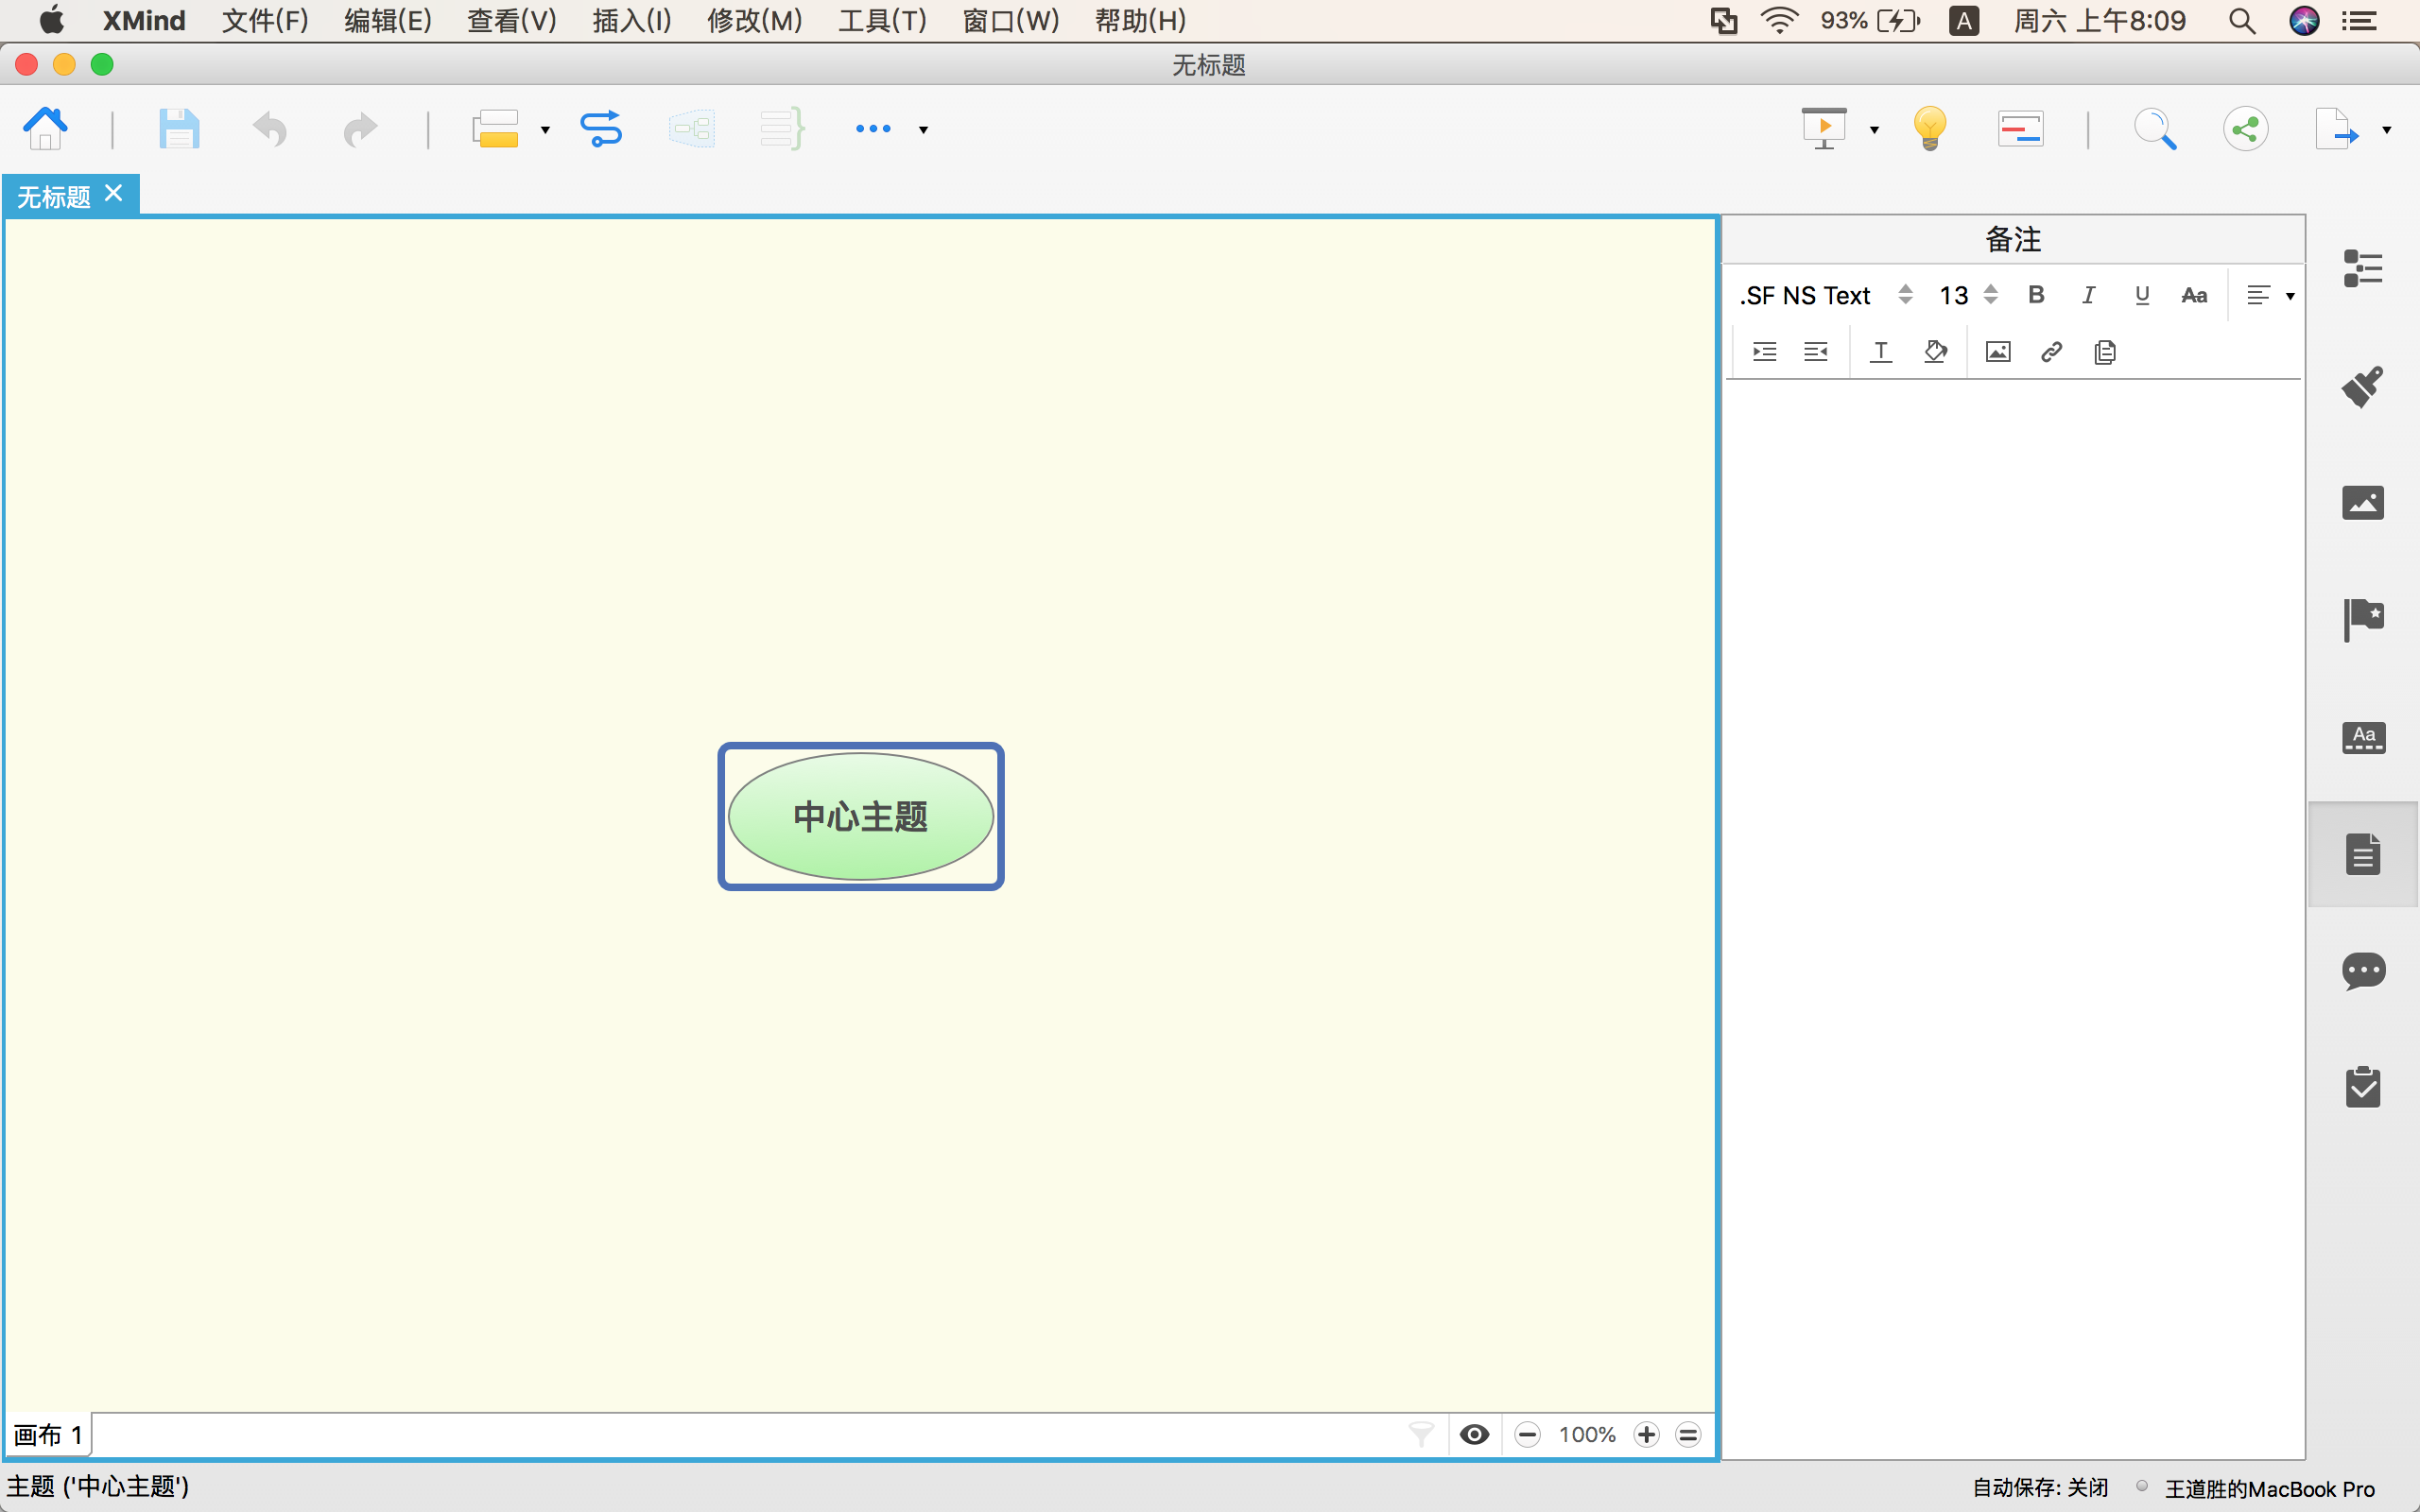Click the Home icon in toolbar
The image size is (2420, 1512).
point(45,128)
